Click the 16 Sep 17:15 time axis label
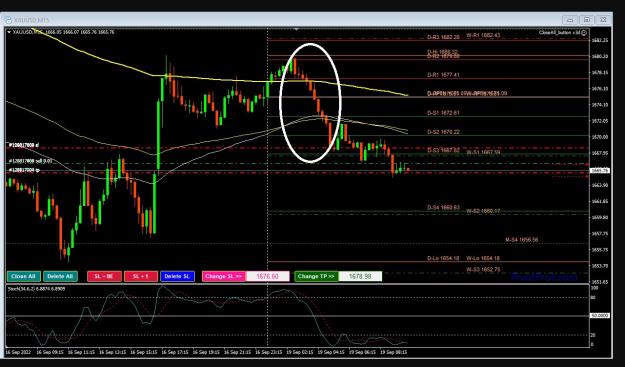625x367 pixels. (x=175, y=352)
